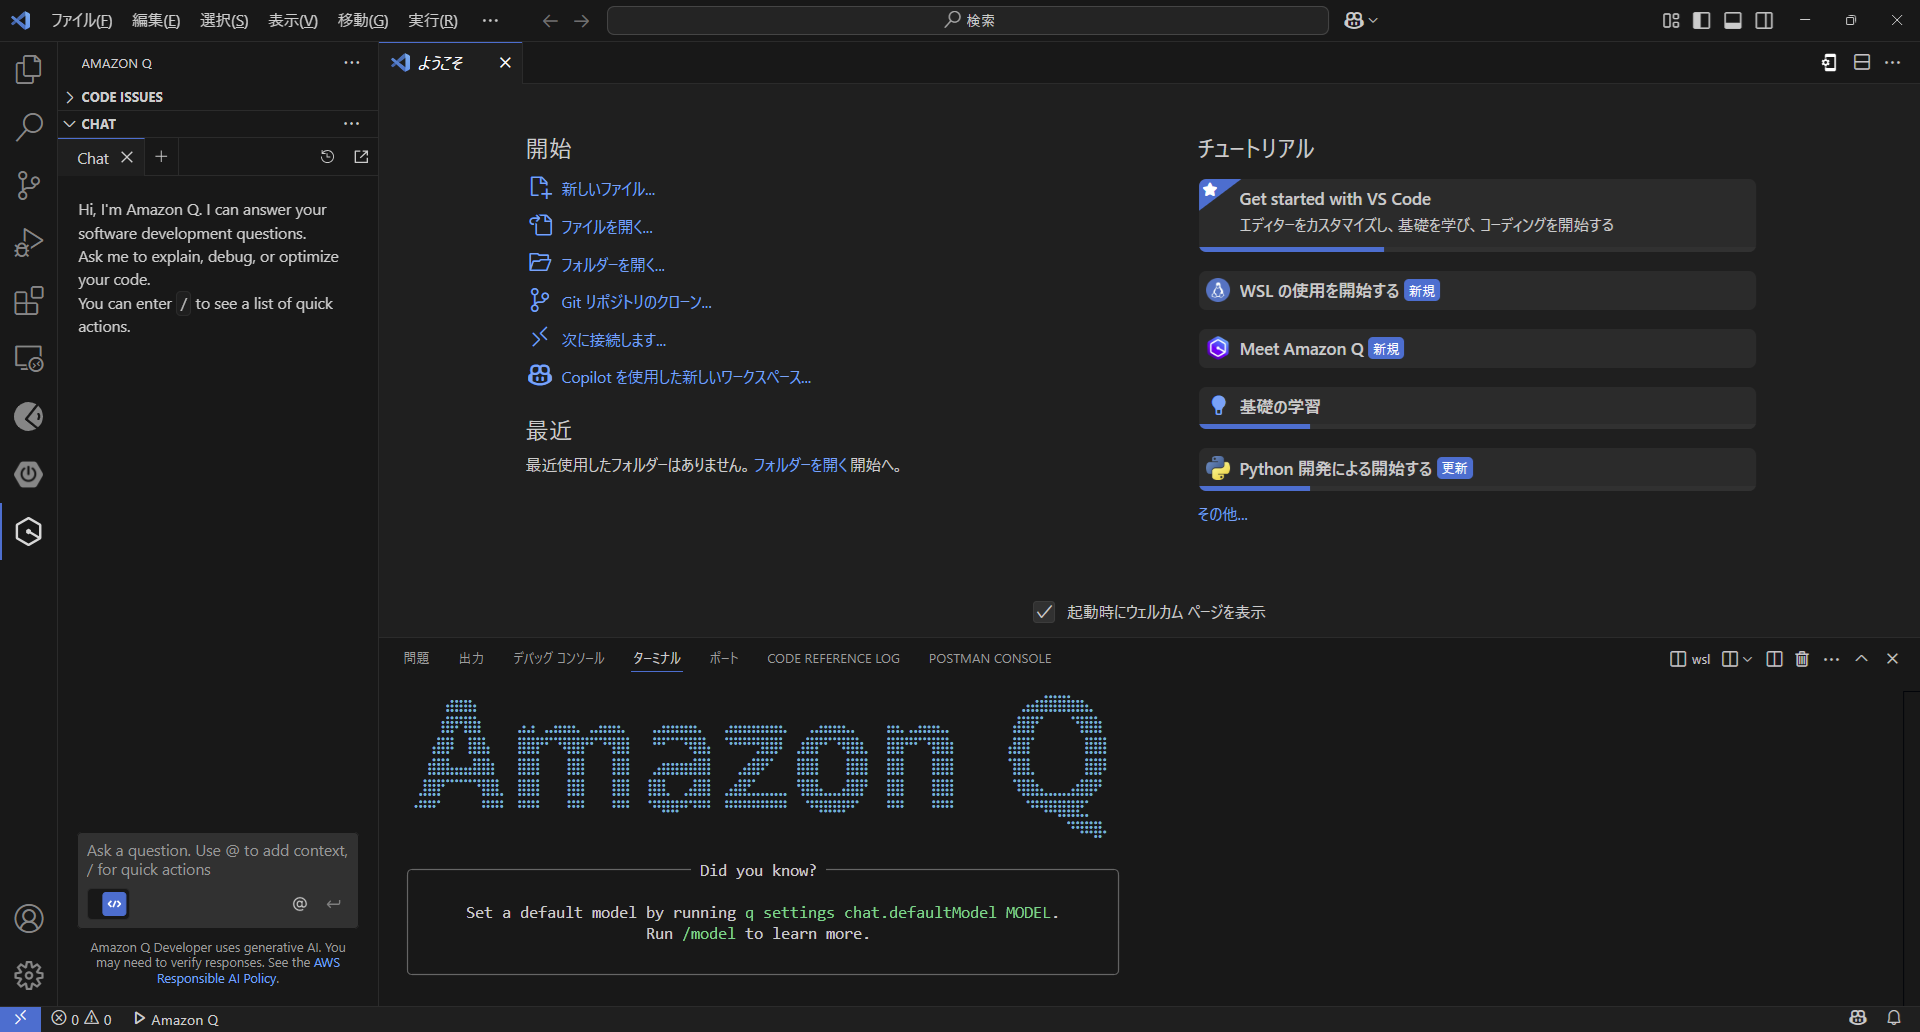Screen dimensions: 1920x1032
Task: Toggle the primary side bar visibility
Action: (1701, 21)
